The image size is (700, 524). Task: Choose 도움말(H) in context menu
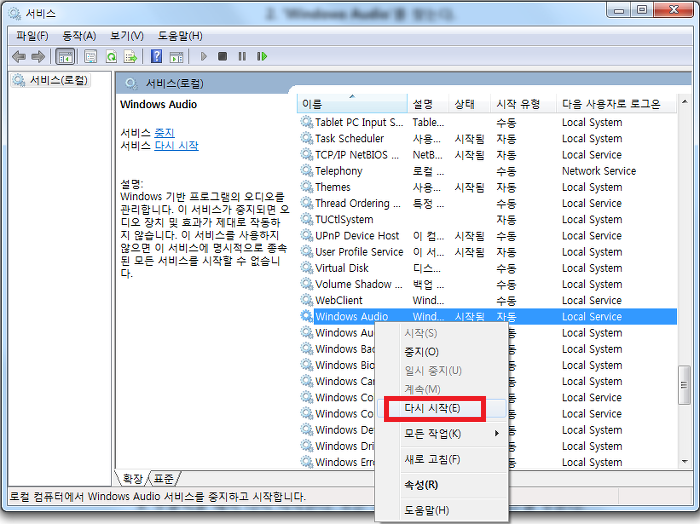pyautogui.click(x=441, y=510)
